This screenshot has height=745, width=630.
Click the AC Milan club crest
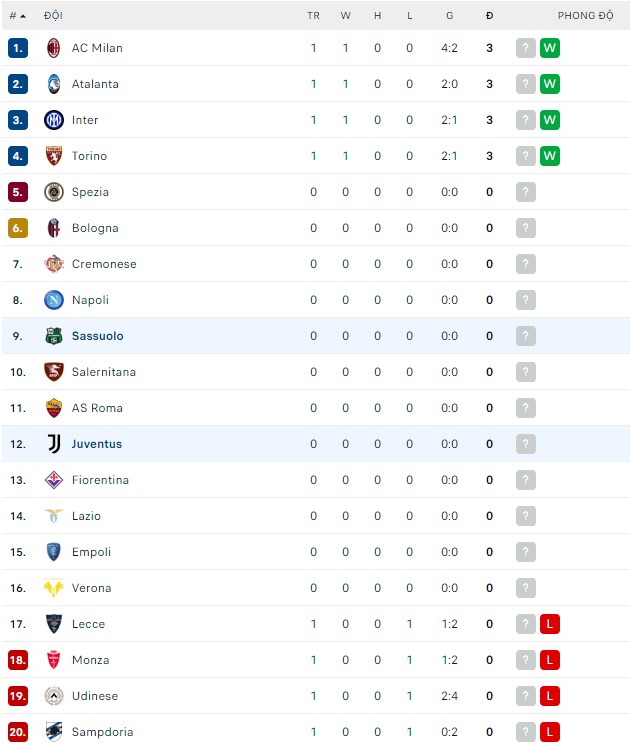[x=54, y=48]
